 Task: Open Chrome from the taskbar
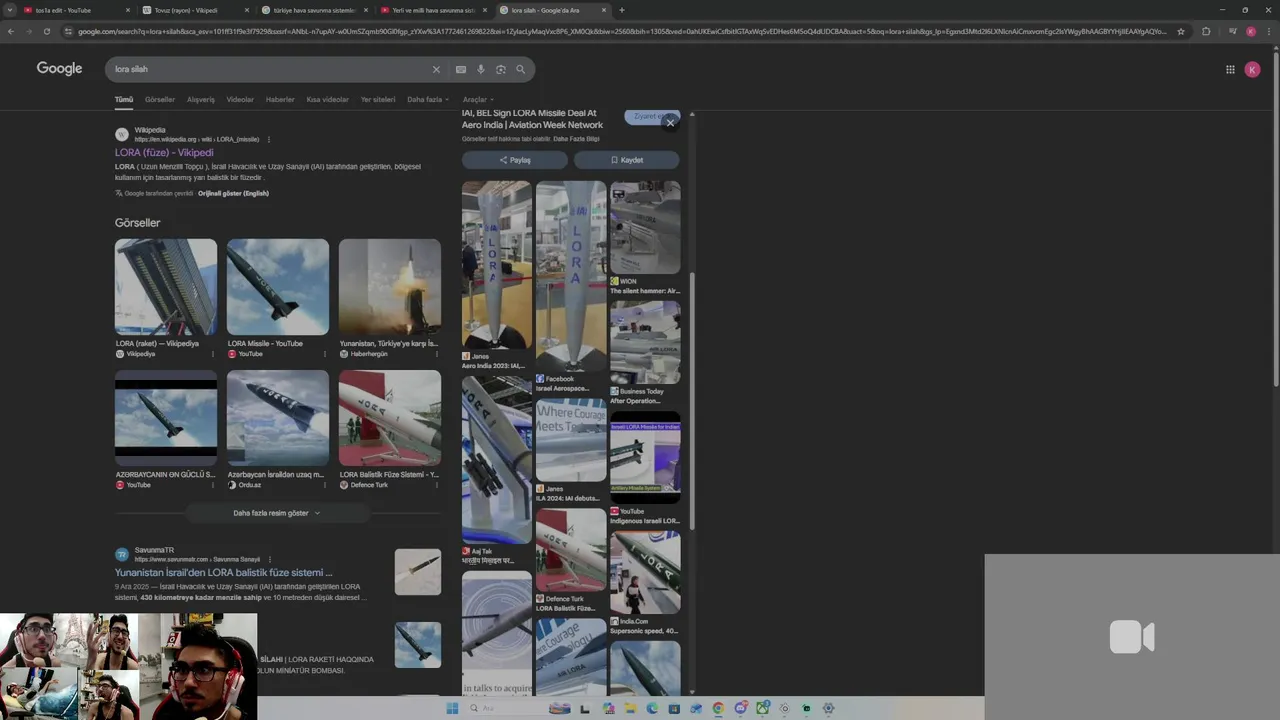tap(718, 708)
